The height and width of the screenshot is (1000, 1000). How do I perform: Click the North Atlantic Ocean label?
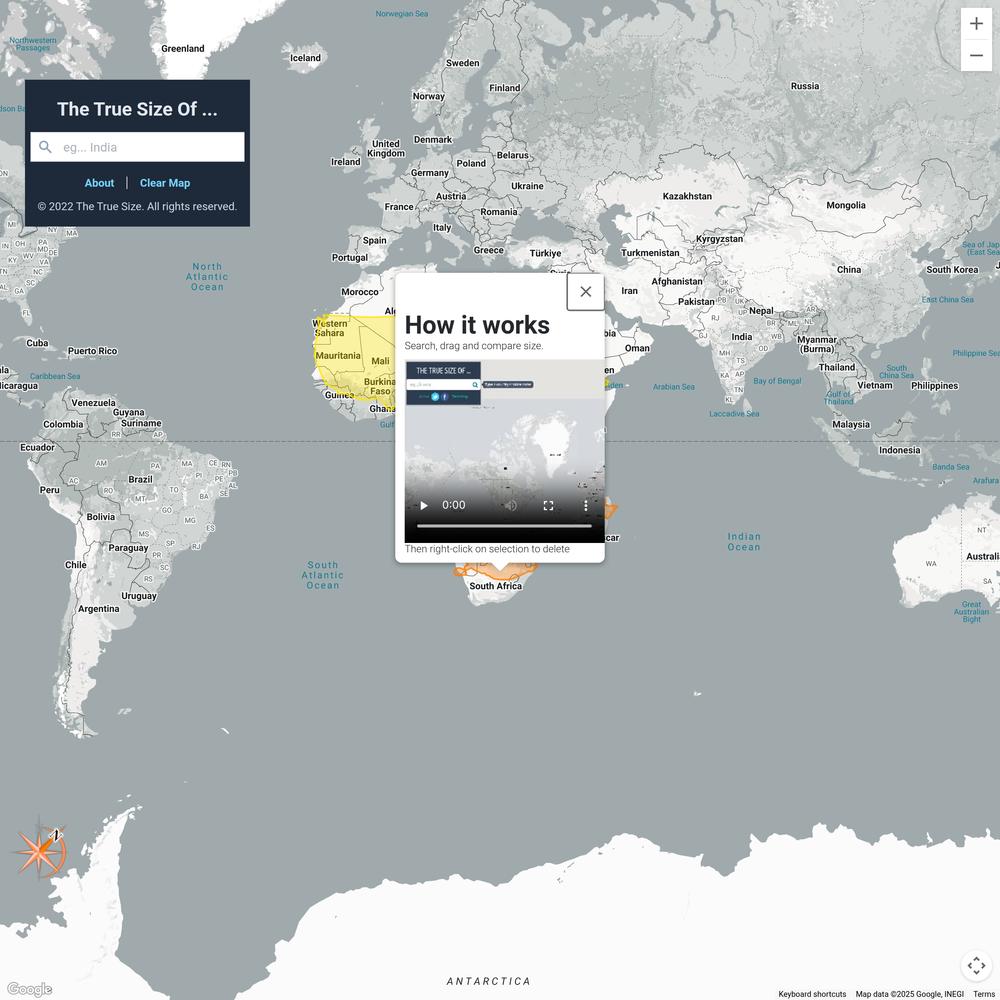click(207, 277)
